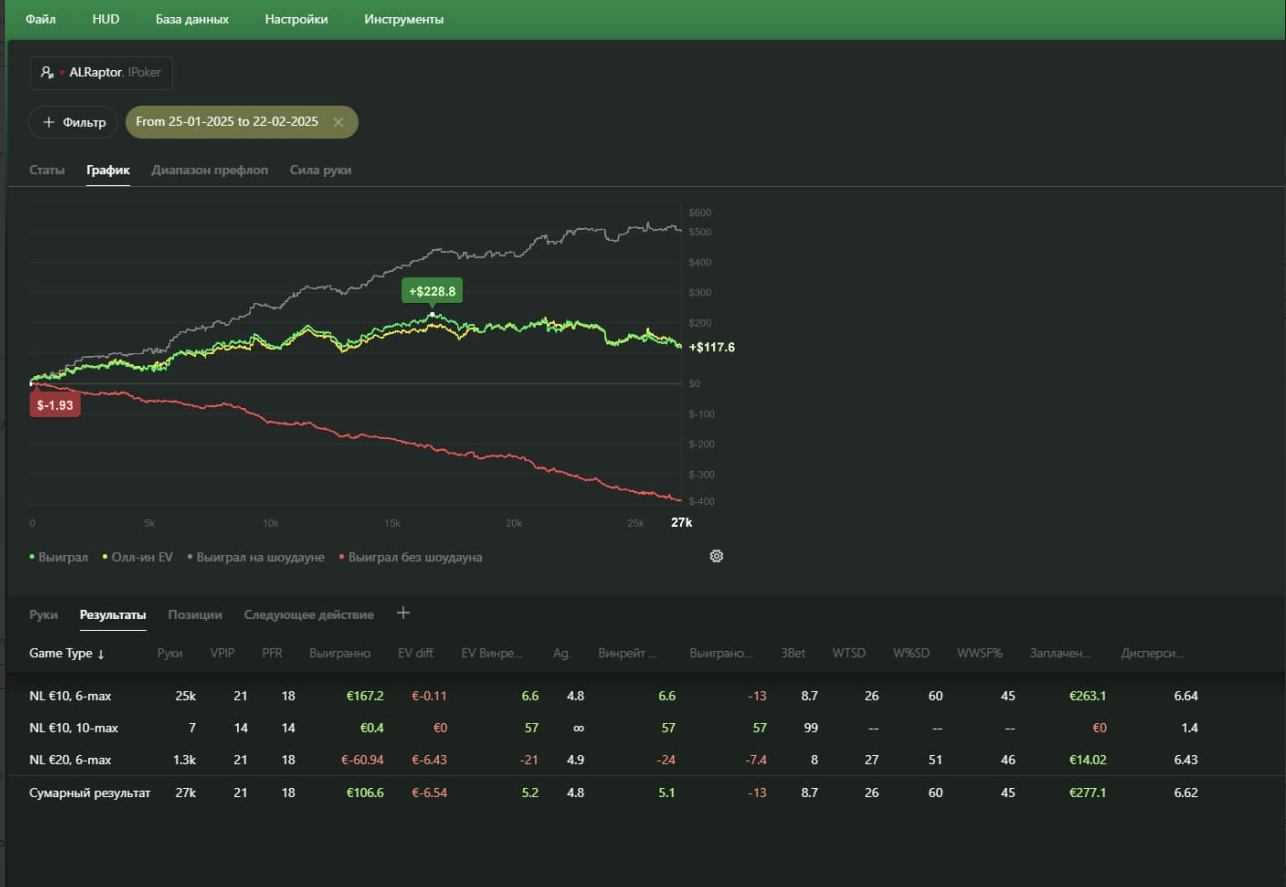Click the €277.1 total rake cell
1286x887 pixels.
1087,793
